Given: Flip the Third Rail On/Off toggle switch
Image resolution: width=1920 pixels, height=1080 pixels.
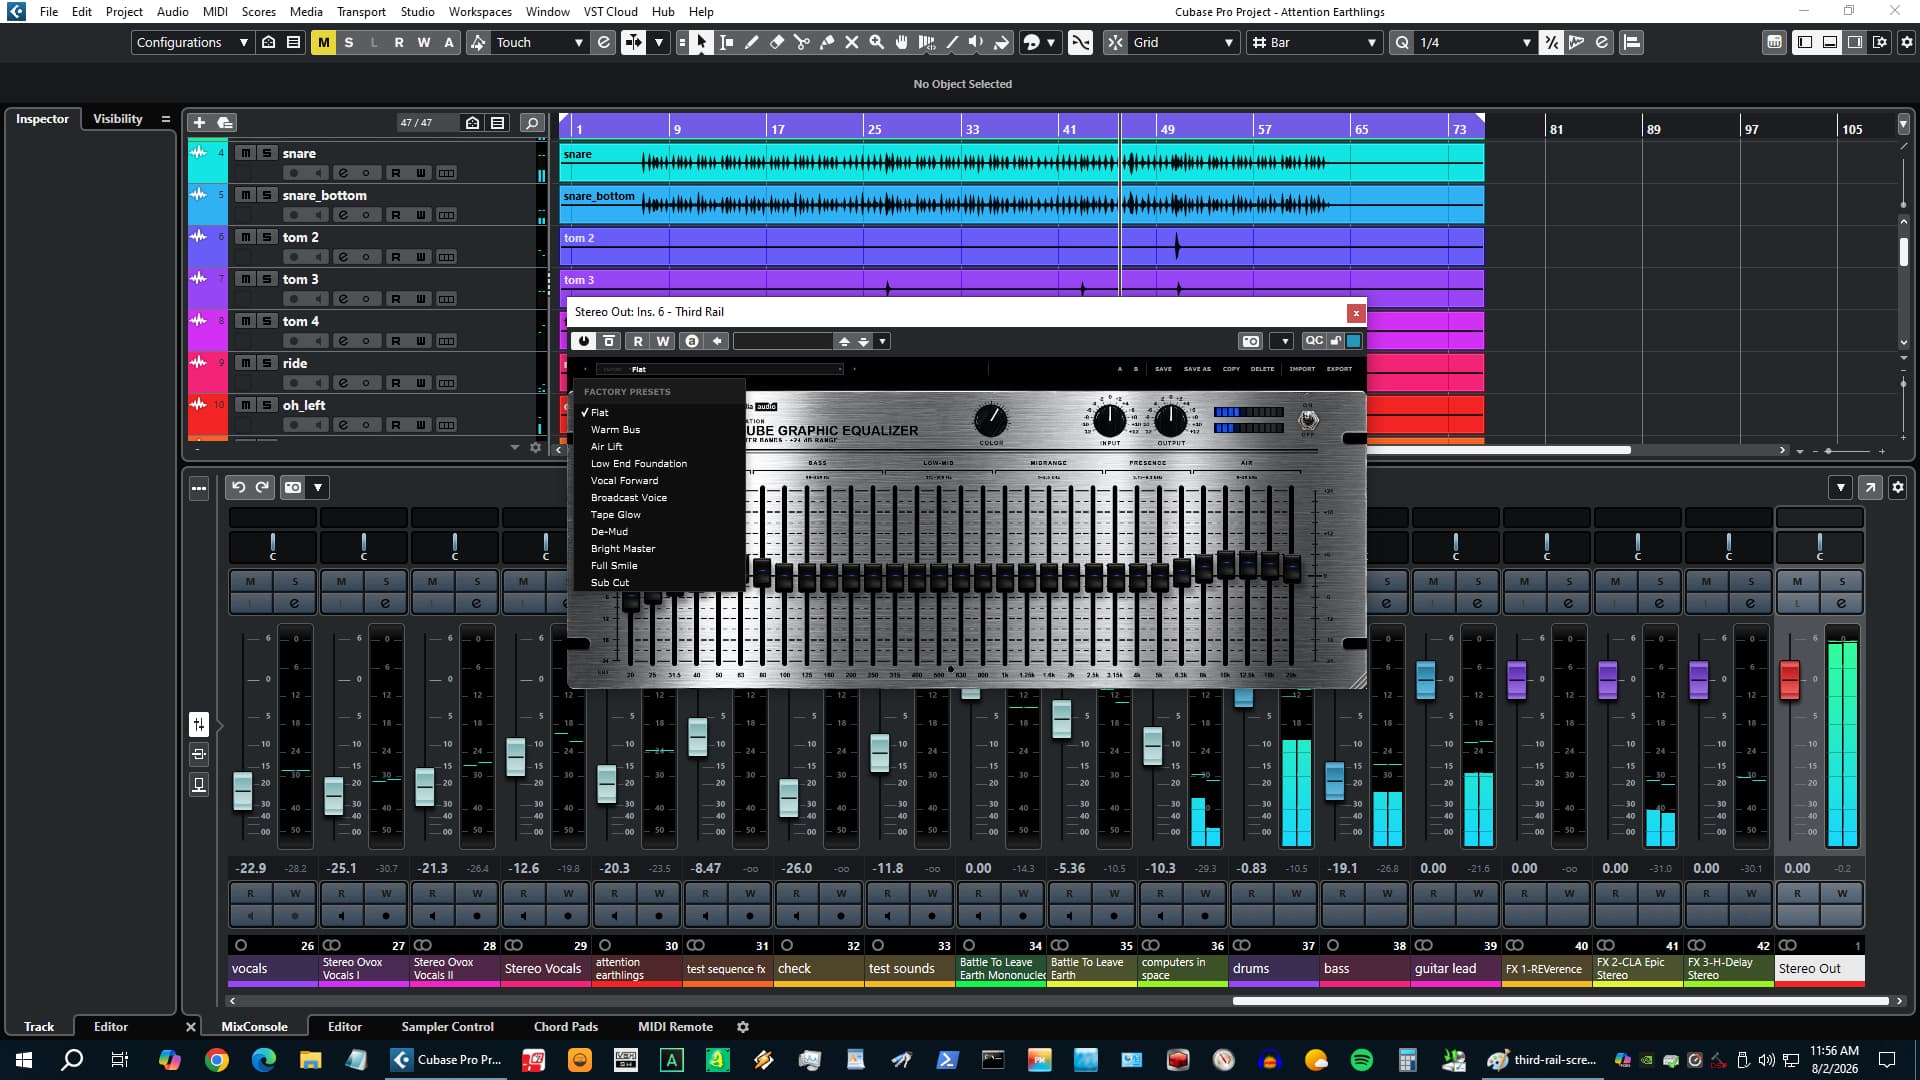Looking at the screenshot, I should click(x=1308, y=420).
